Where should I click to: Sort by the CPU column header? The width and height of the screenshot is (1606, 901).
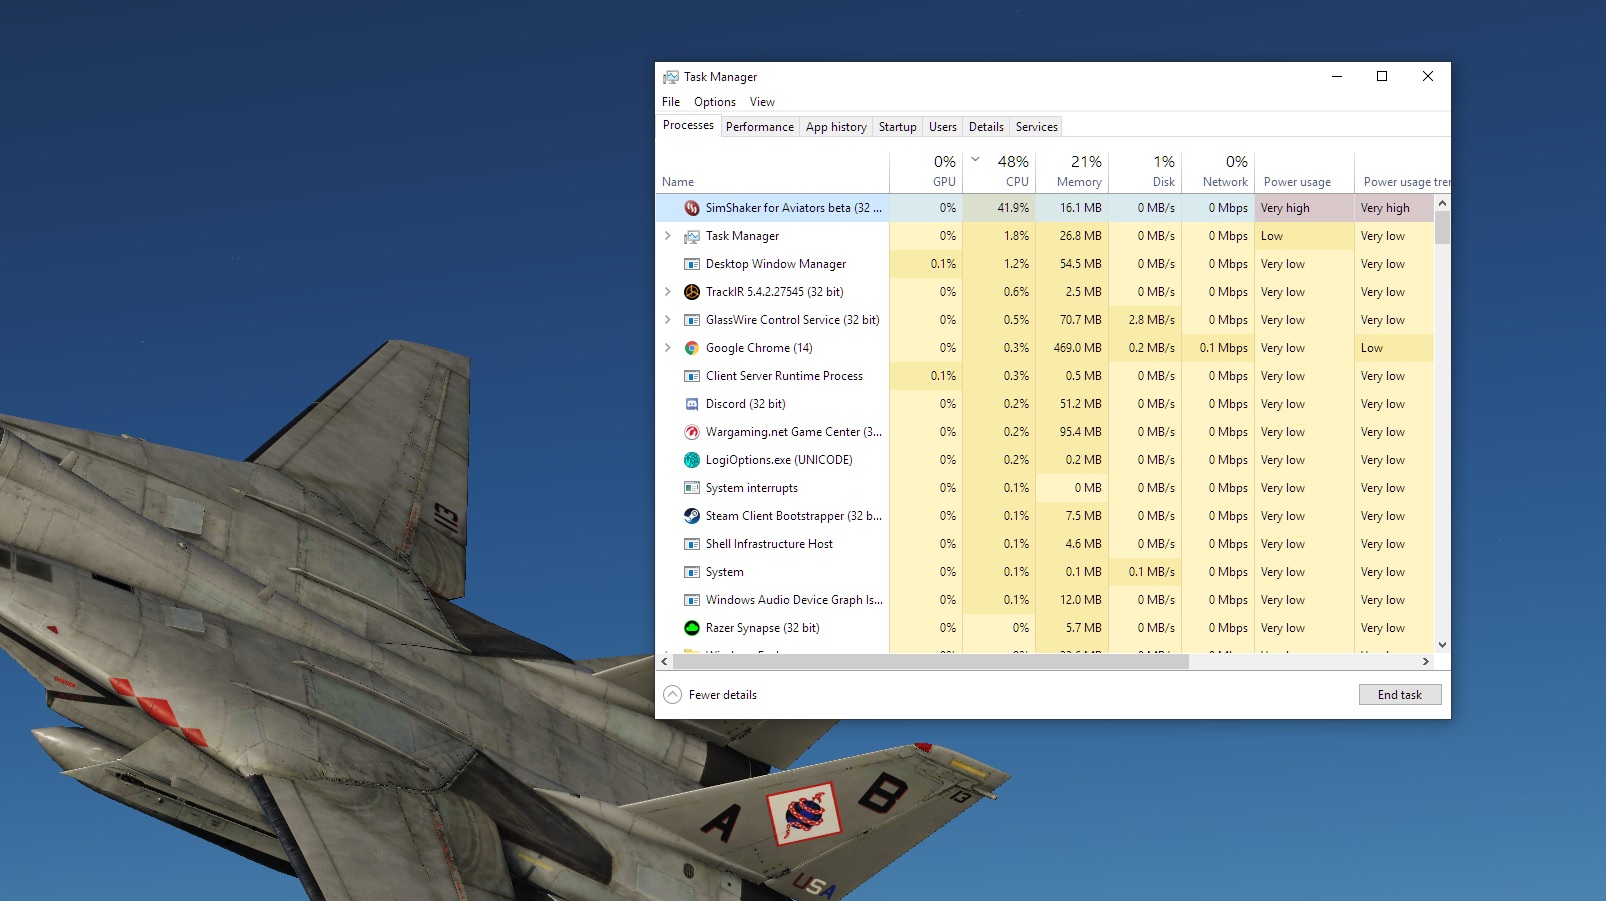pos(999,172)
